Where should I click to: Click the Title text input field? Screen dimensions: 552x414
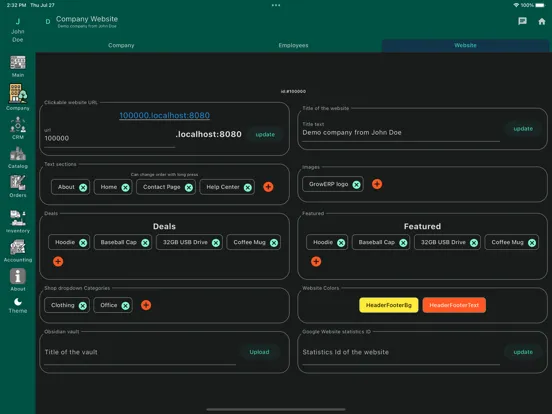click(401, 132)
